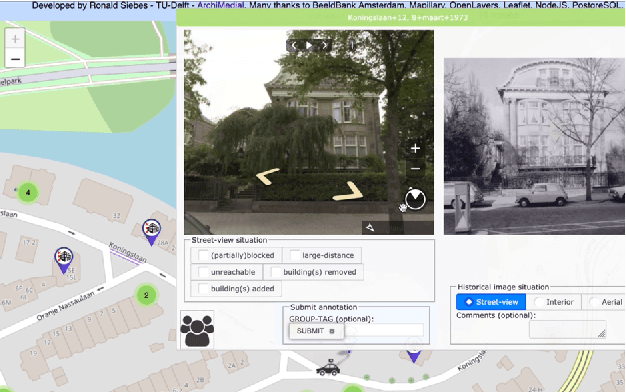The width and height of the screenshot is (626, 392).
Task: Check the building(s) removed checkbox
Action: [276, 272]
